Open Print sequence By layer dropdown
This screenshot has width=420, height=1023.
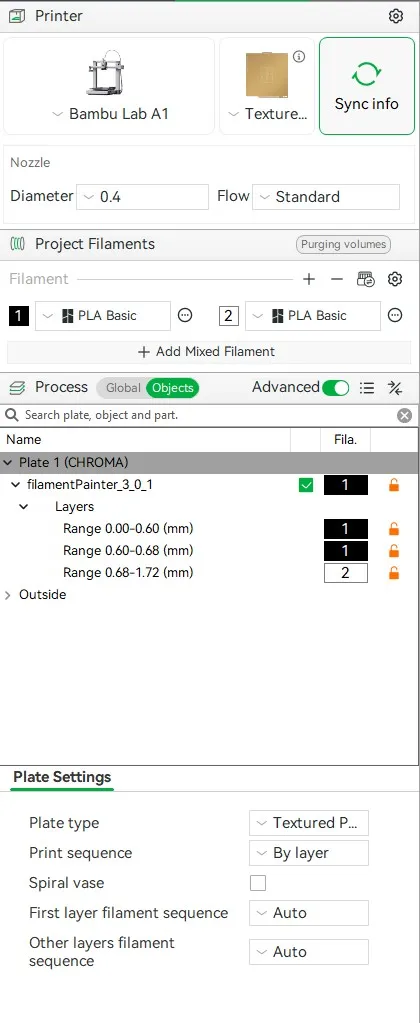pos(308,853)
